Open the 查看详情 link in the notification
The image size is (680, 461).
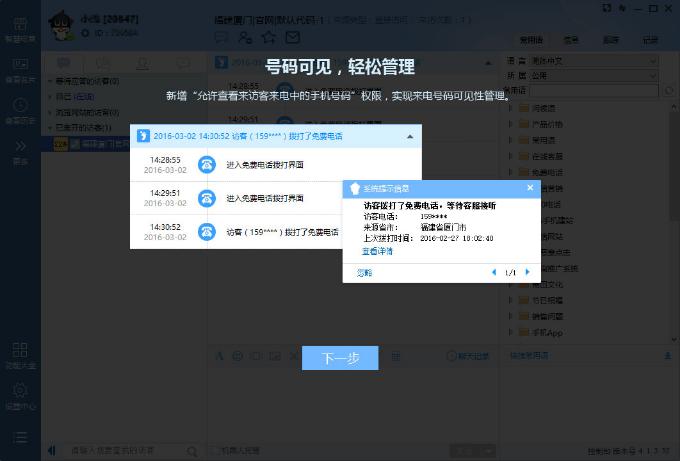click(x=376, y=252)
